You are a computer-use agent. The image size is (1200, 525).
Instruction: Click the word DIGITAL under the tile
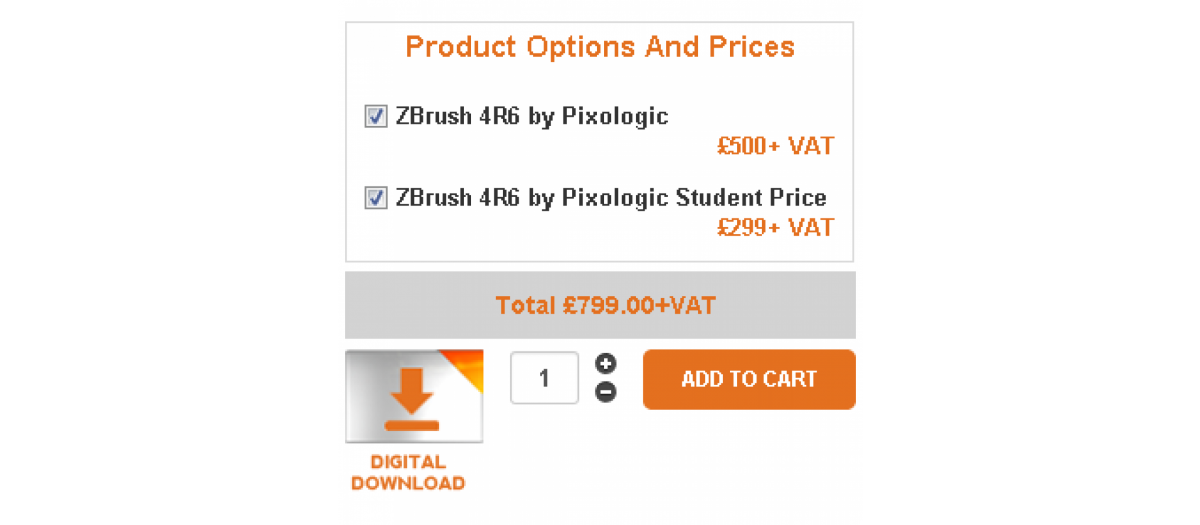[408, 462]
